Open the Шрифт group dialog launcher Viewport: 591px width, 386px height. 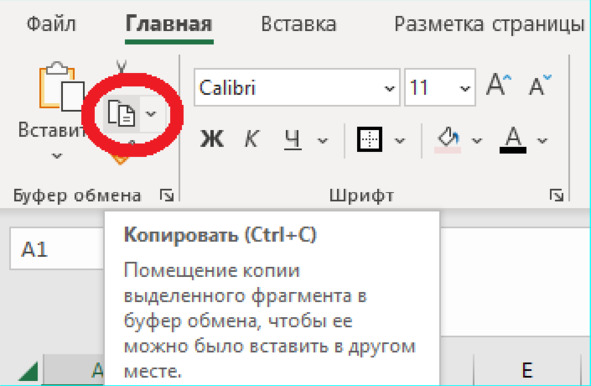pos(557,195)
